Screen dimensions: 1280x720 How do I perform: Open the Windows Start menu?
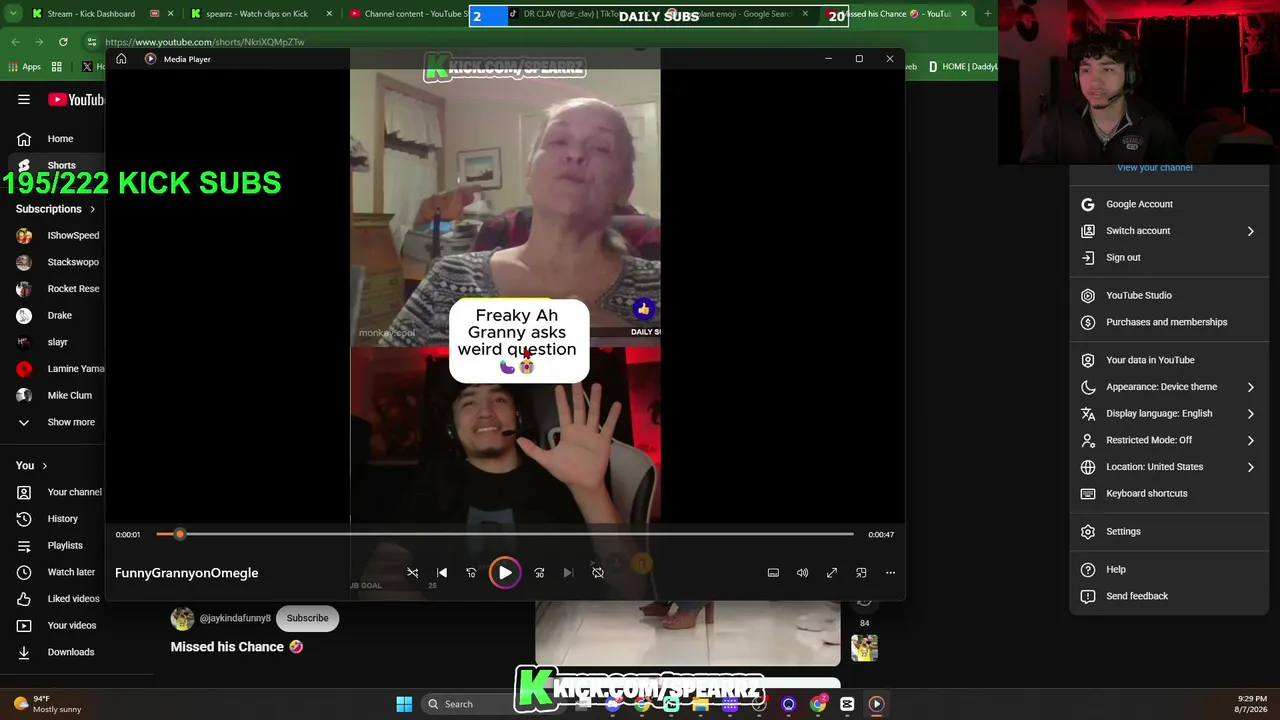pyautogui.click(x=404, y=704)
